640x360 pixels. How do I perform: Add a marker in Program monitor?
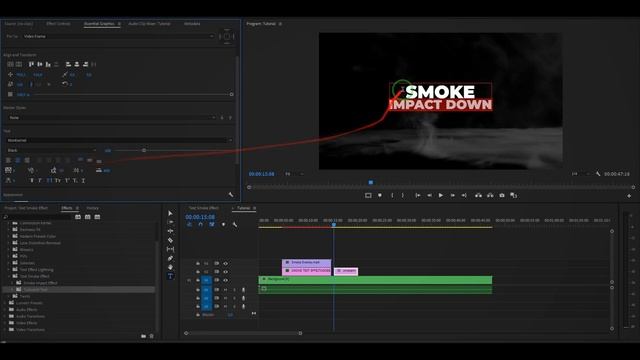click(x=380, y=196)
